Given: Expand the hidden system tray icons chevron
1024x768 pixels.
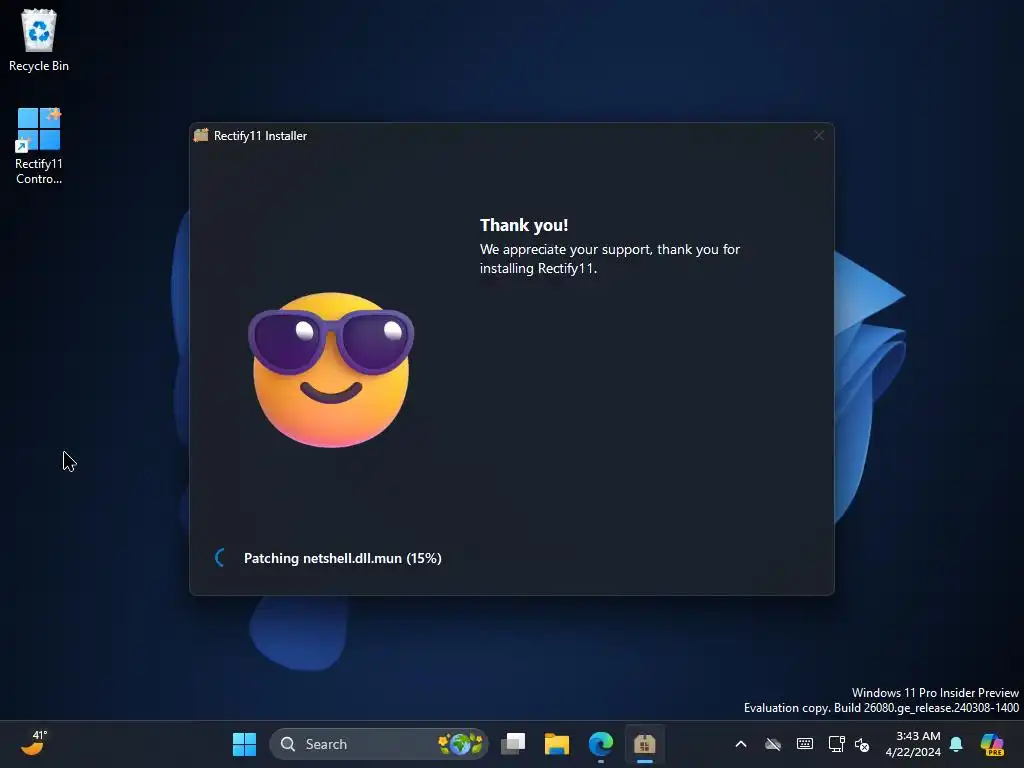Looking at the screenshot, I should (741, 744).
